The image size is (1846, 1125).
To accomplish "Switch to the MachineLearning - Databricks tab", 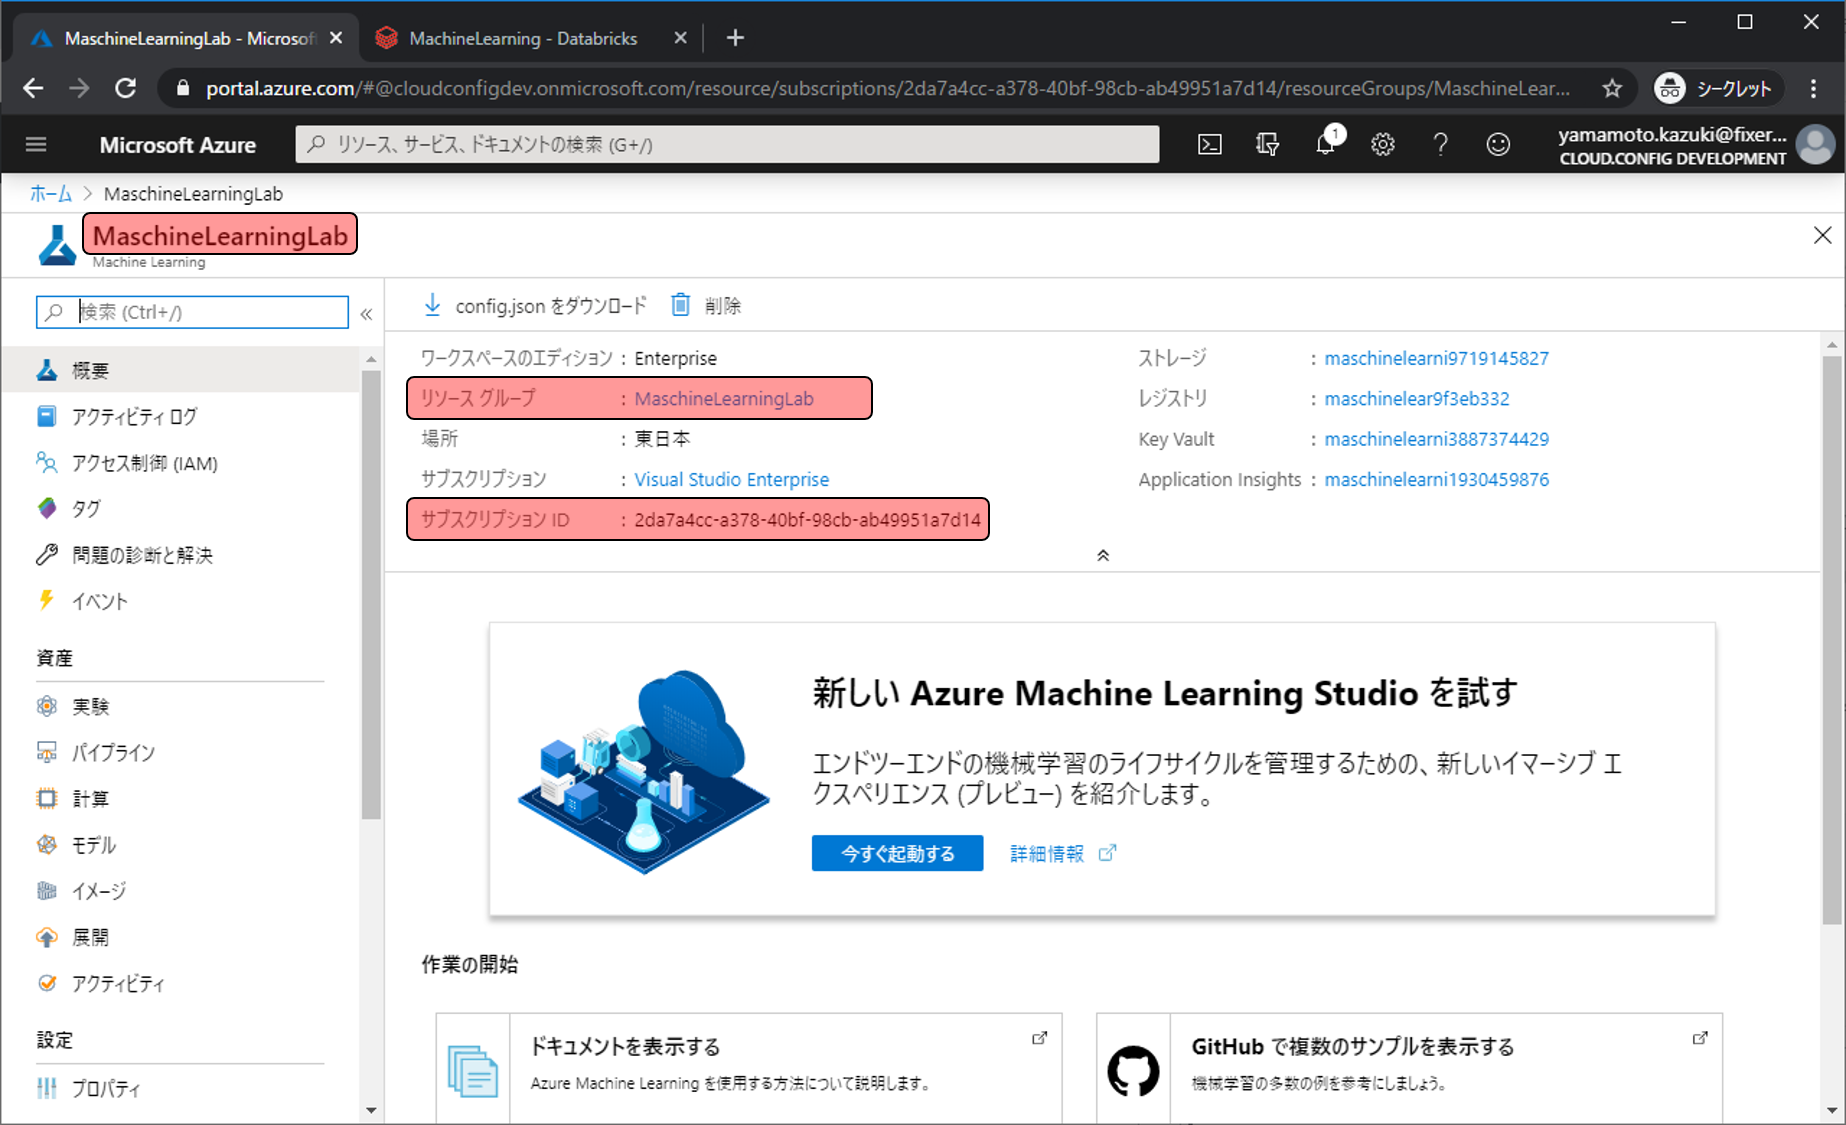I will click(523, 38).
